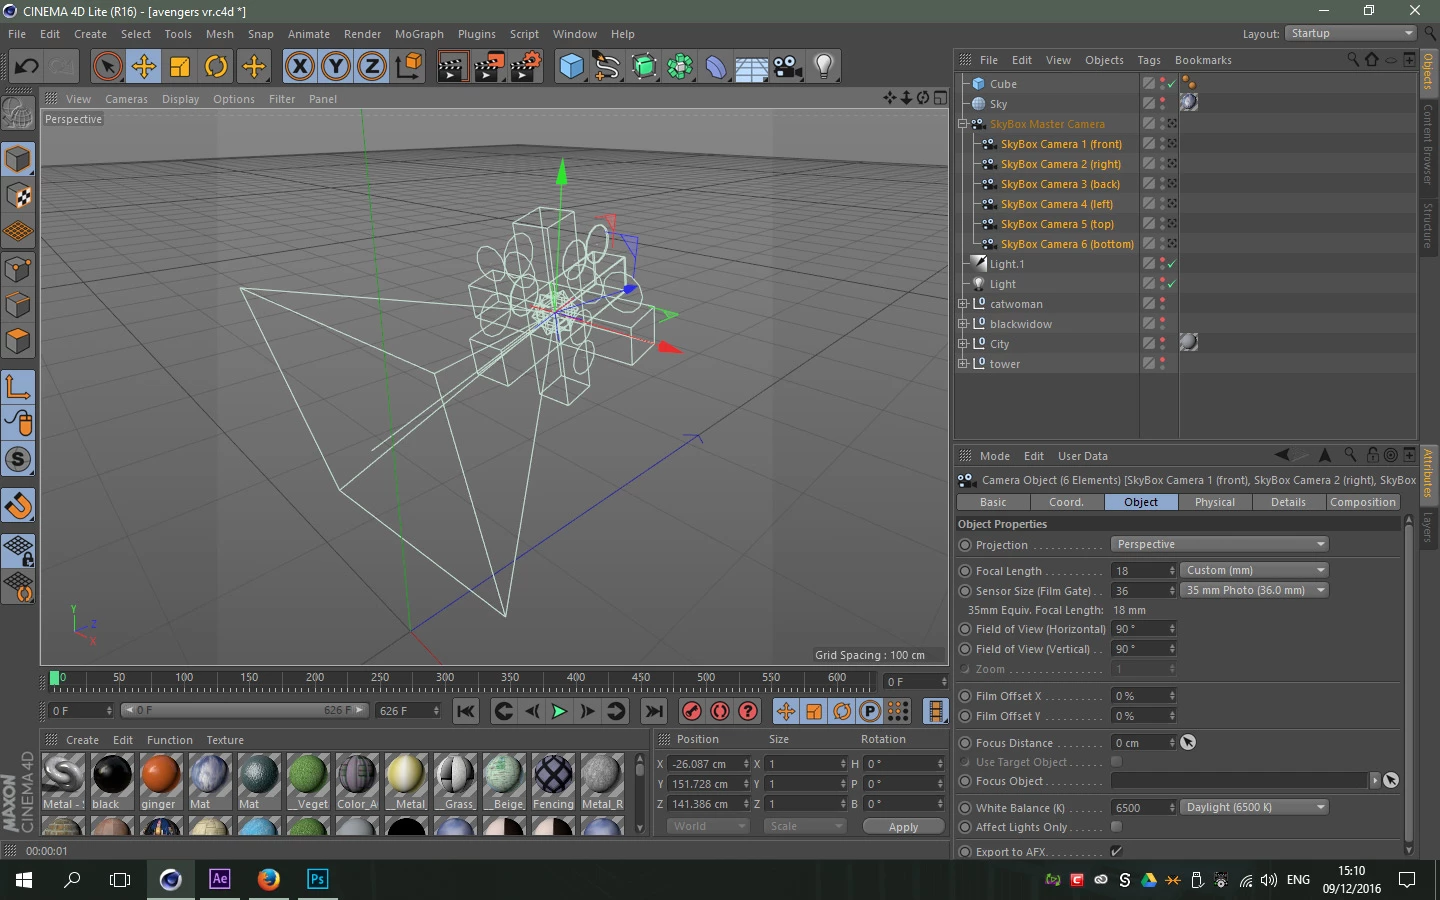Select the Live Selection tool
The width and height of the screenshot is (1440, 900).
coord(107,67)
